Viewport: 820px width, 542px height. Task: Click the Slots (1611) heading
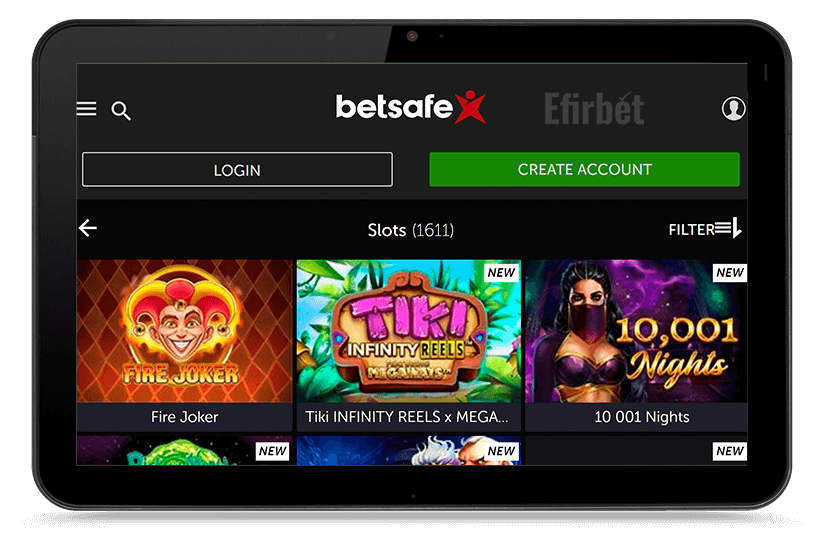pyautogui.click(x=411, y=230)
